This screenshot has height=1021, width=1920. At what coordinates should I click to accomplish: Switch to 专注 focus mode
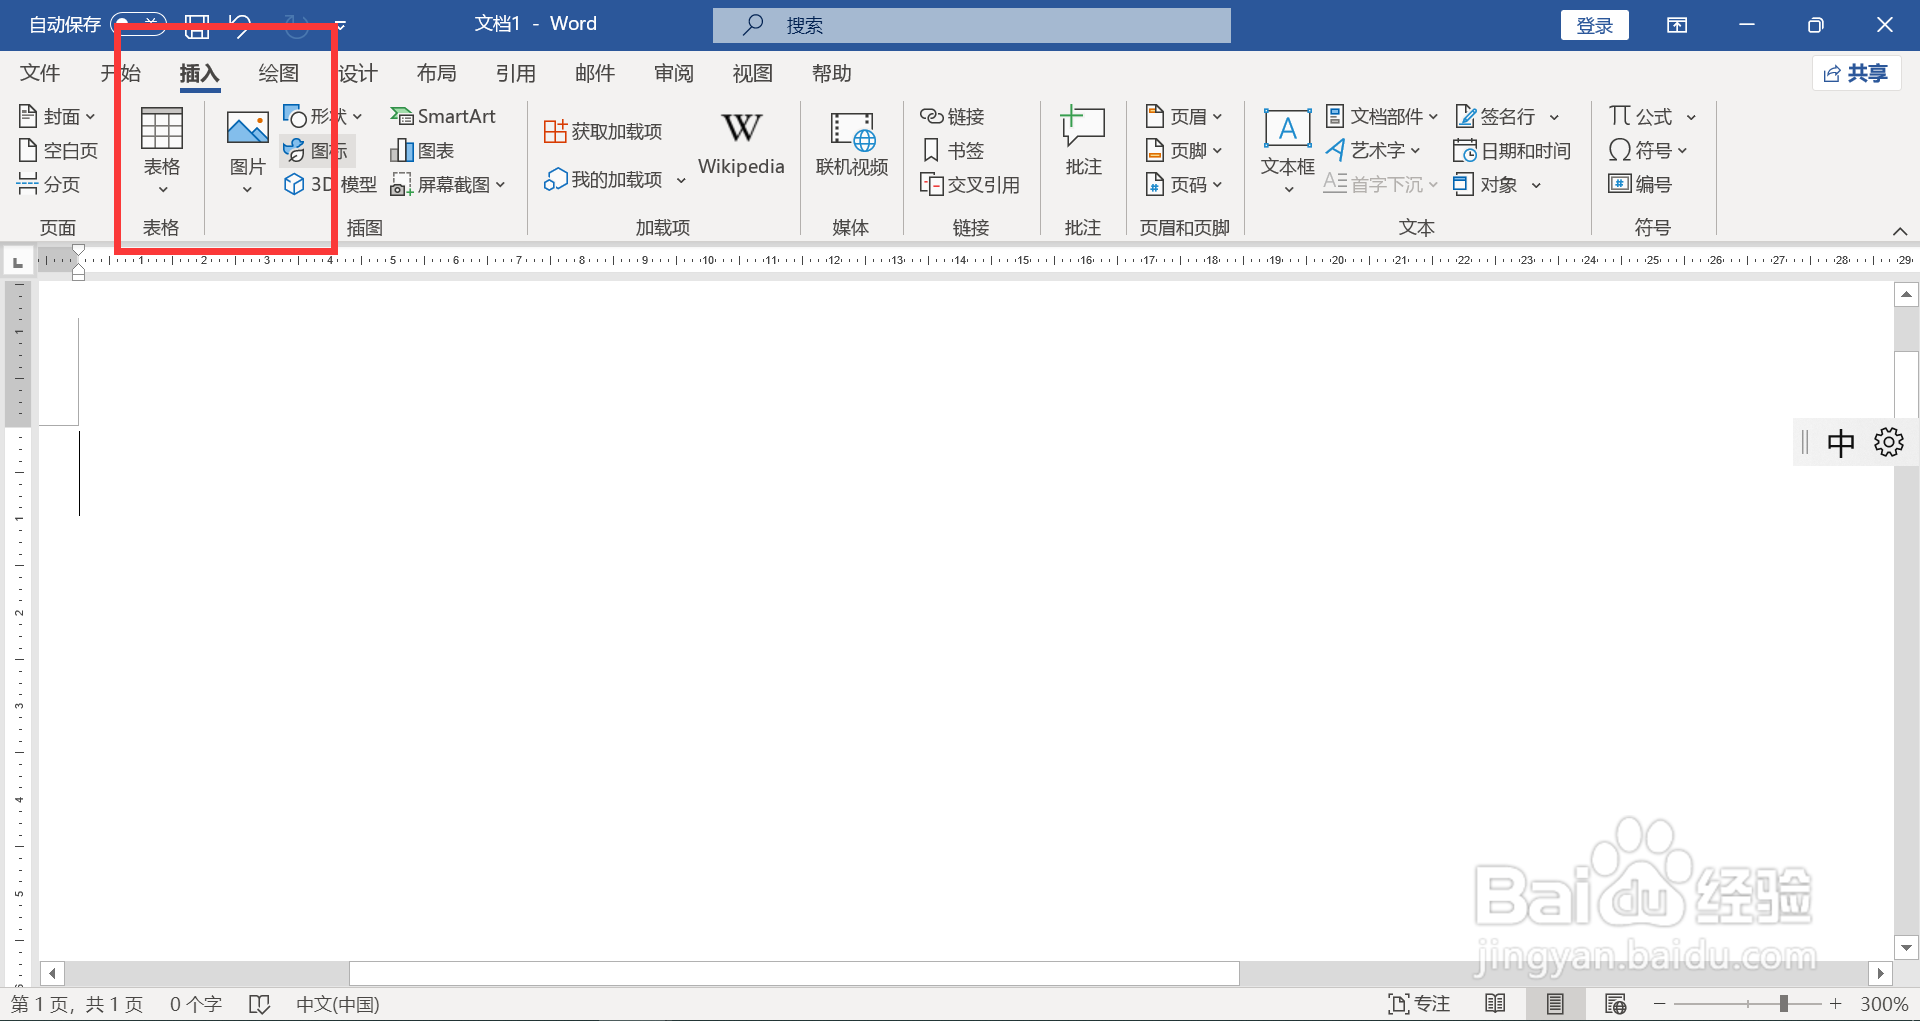(1419, 1004)
